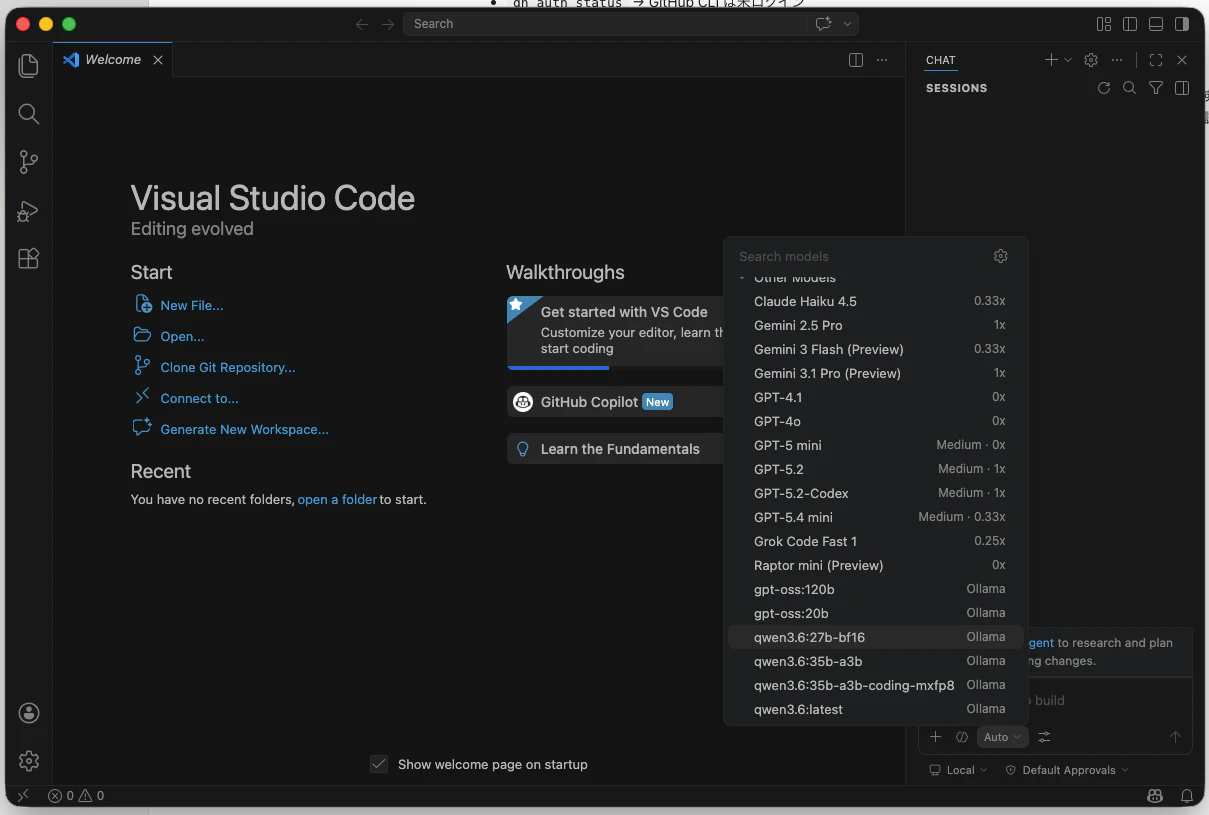Click Generate New Workspace... link
Screen dimensions: 1209x815
(244, 429)
